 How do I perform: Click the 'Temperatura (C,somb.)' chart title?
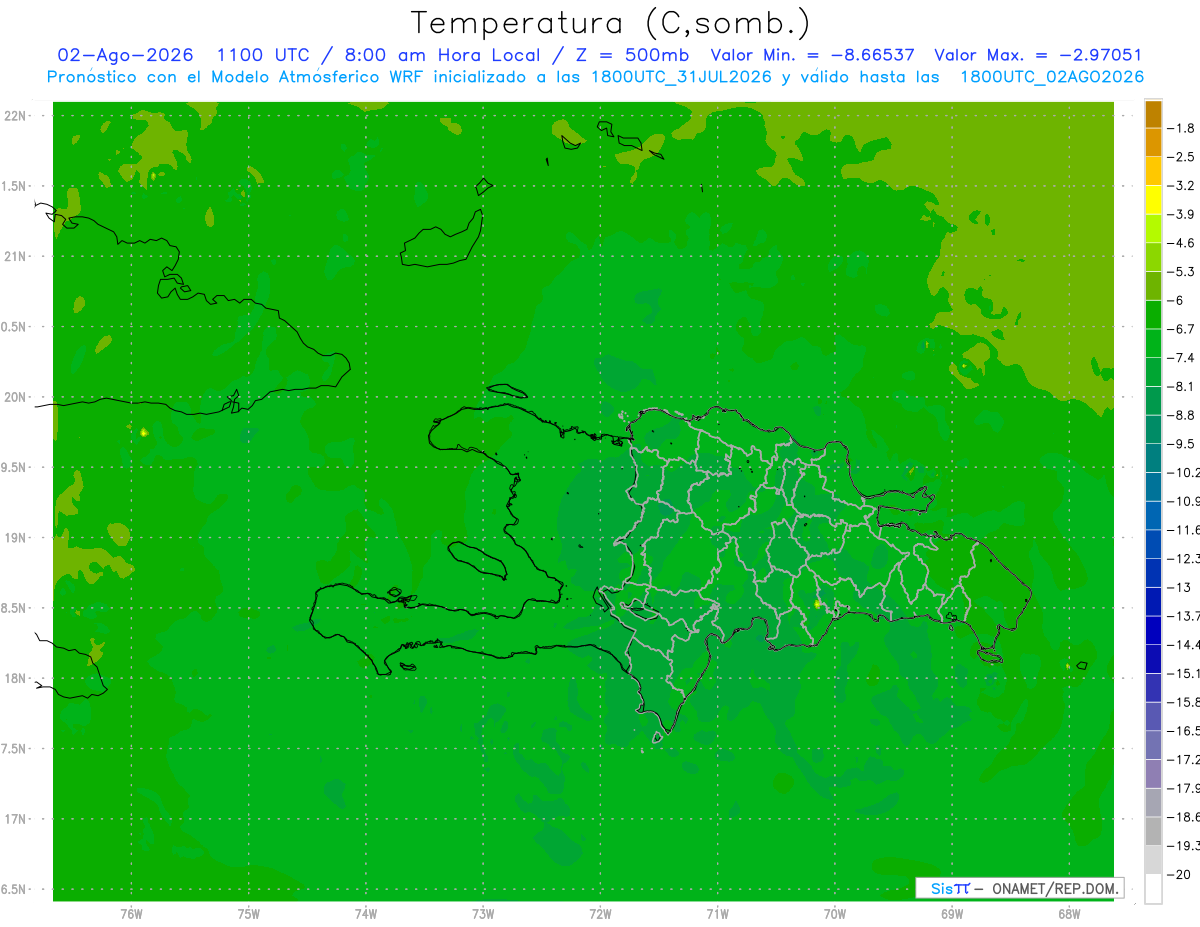point(610,23)
